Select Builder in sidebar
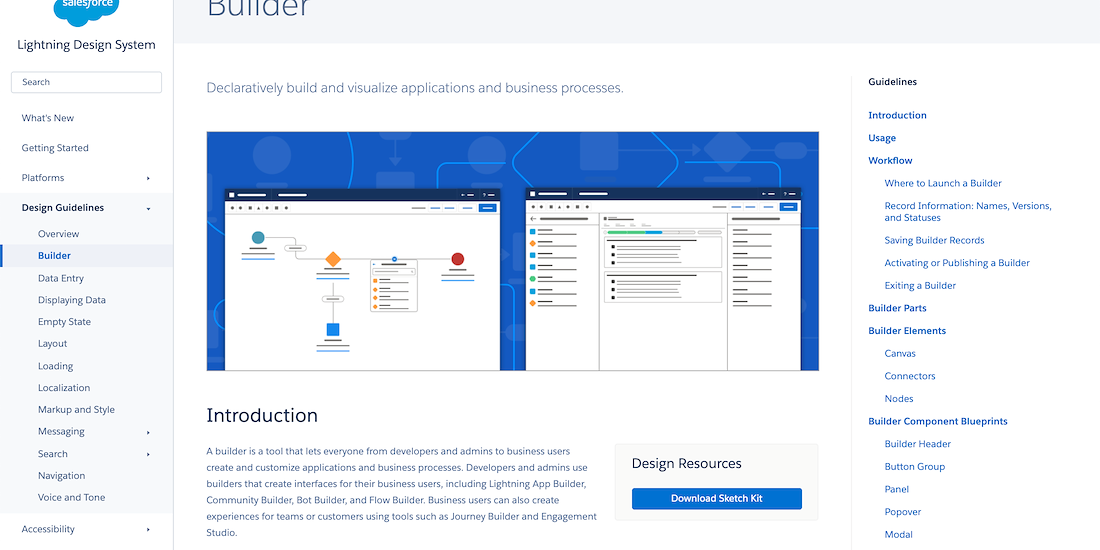Screen dimensions: 1100x550 tap(54, 255)
